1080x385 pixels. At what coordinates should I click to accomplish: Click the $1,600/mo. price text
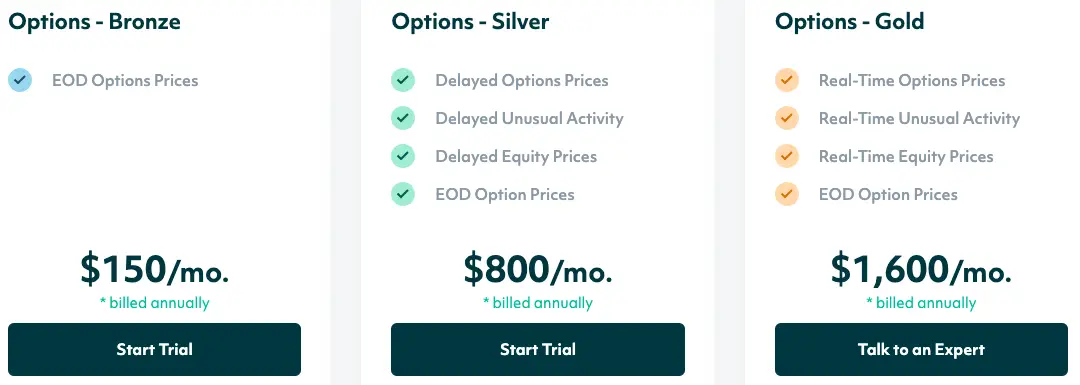(921, 269)
